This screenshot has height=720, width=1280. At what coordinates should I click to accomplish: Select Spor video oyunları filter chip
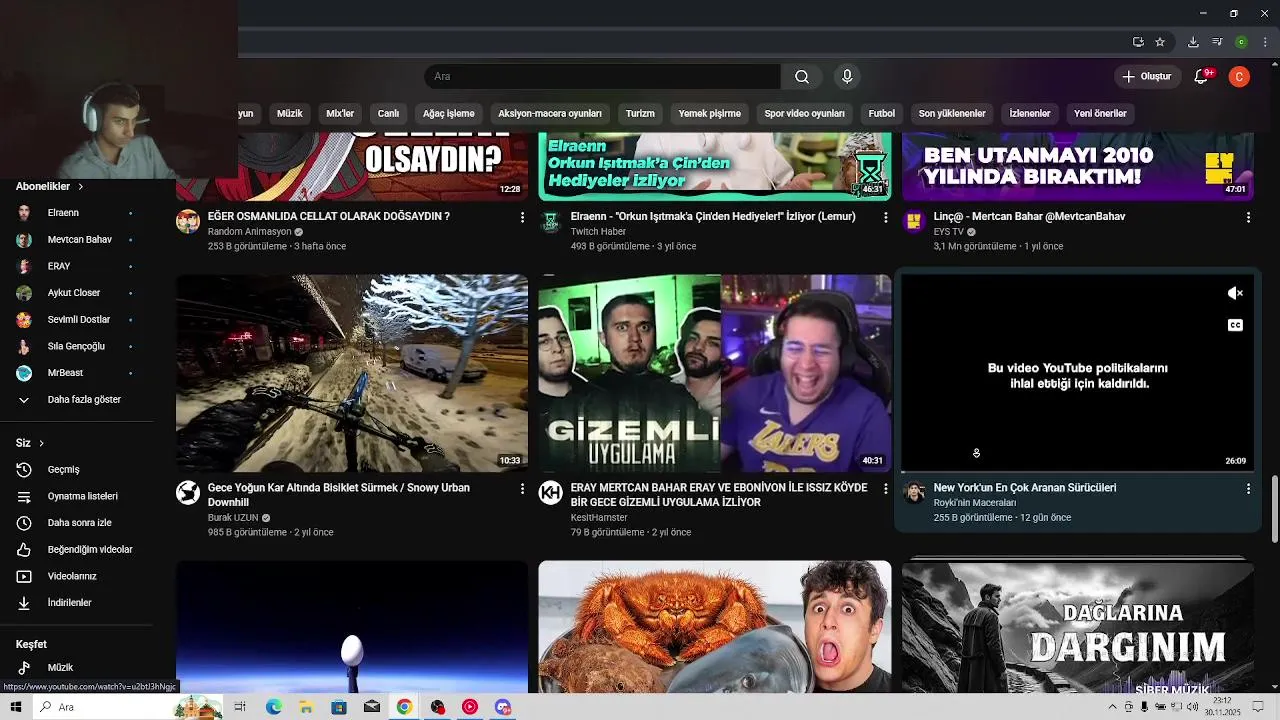point(804,114)
